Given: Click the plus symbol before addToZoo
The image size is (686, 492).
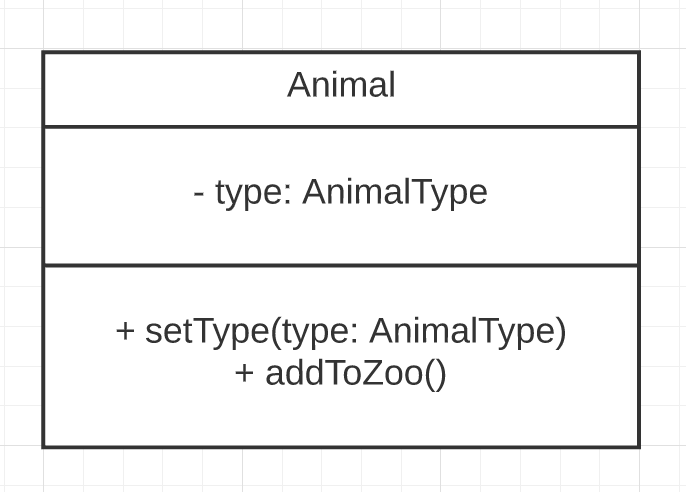Looking at the screenshot, I should click(244, 373).
